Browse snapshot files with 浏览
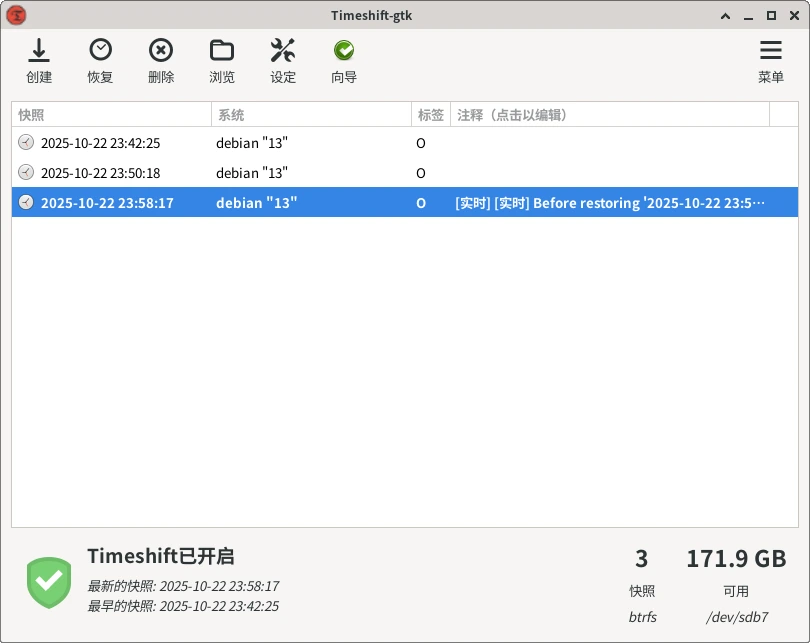Image resolution: width=810 pixels, height=643 pixels. pos(221,60)
